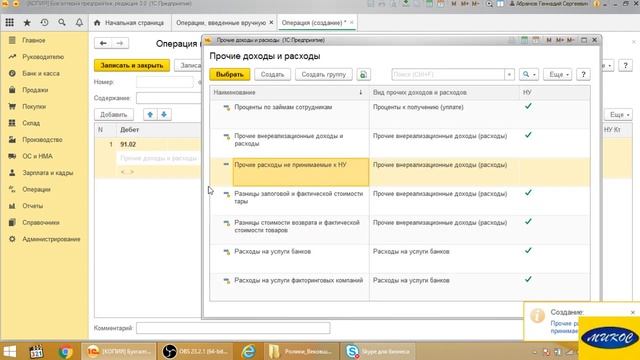Click the 91.02 debit account cell
640x360 pixels.
click(159, 144)
